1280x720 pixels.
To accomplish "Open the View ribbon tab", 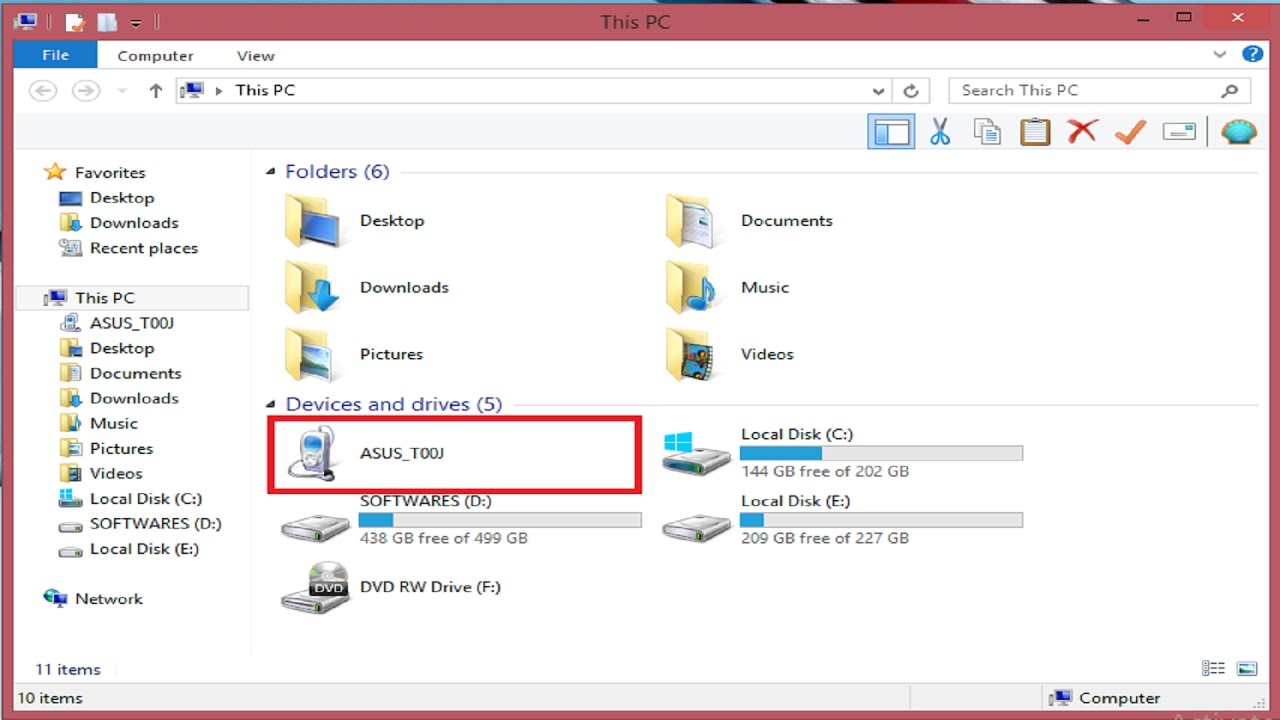I will click(x=256, y=56).
